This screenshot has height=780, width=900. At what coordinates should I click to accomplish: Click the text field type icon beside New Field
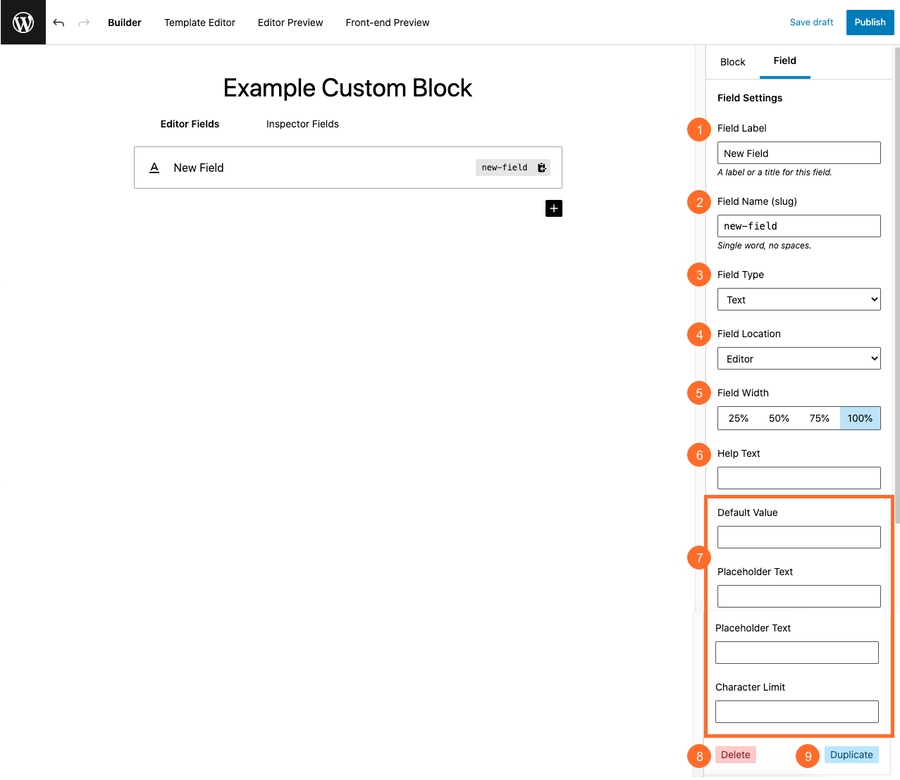point(153,168)
